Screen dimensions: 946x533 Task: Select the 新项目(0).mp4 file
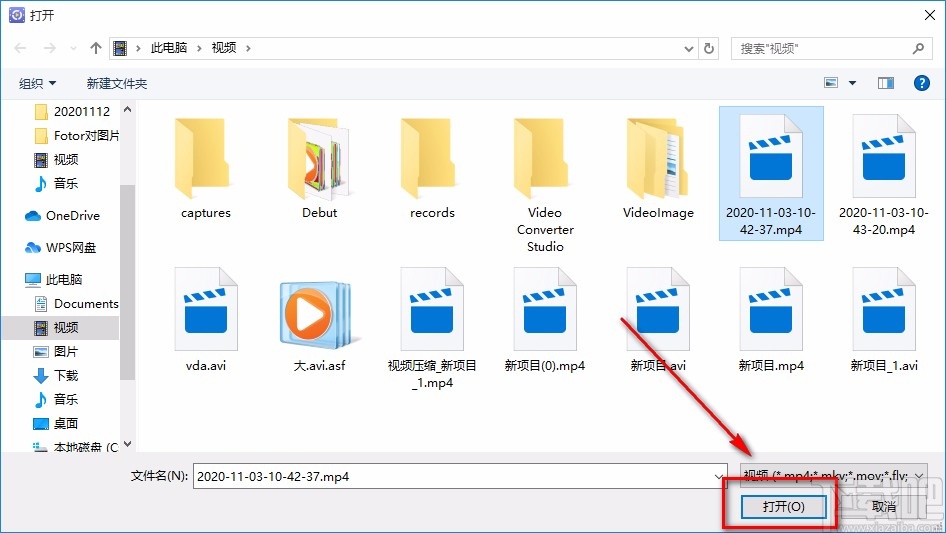(x=545, y=320)
